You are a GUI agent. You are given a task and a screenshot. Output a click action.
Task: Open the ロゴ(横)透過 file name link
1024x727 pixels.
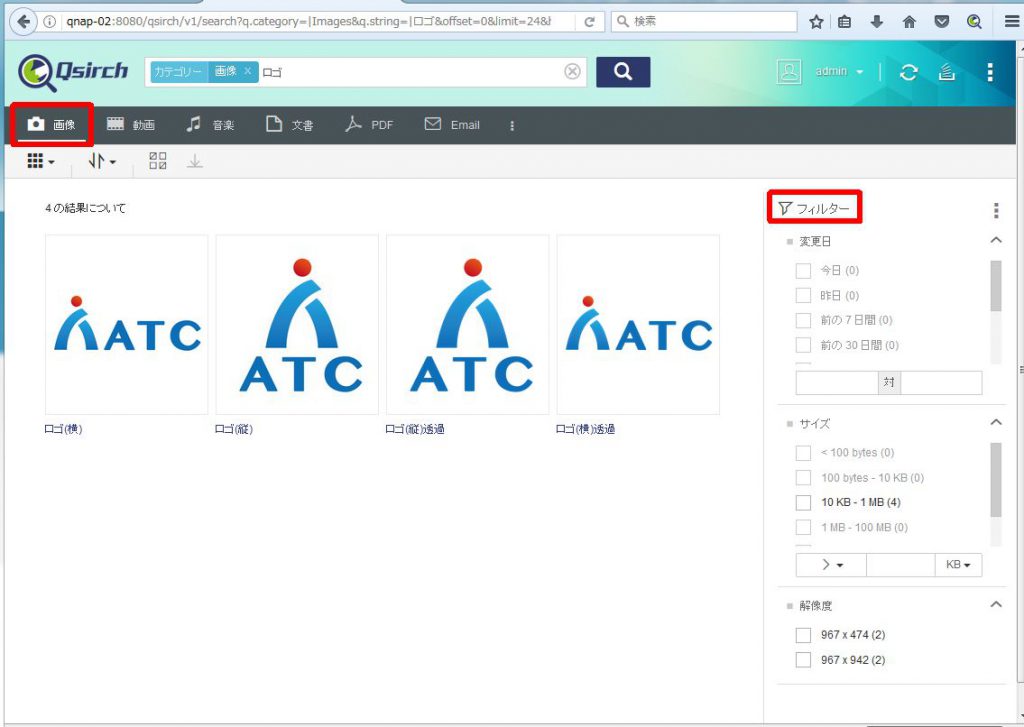coord(585,429)
